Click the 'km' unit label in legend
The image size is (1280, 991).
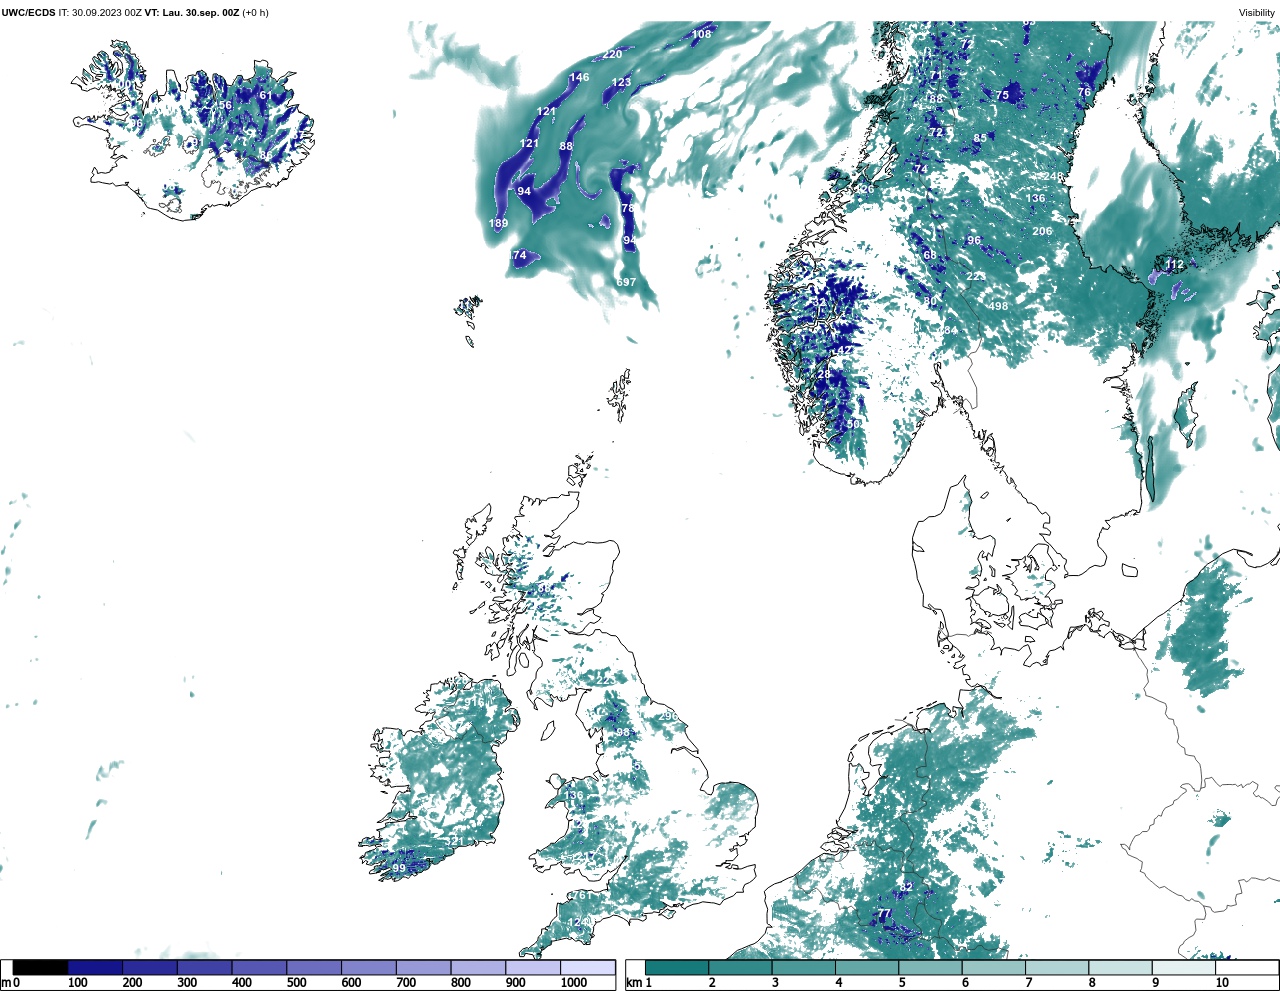tap(633, 983)
